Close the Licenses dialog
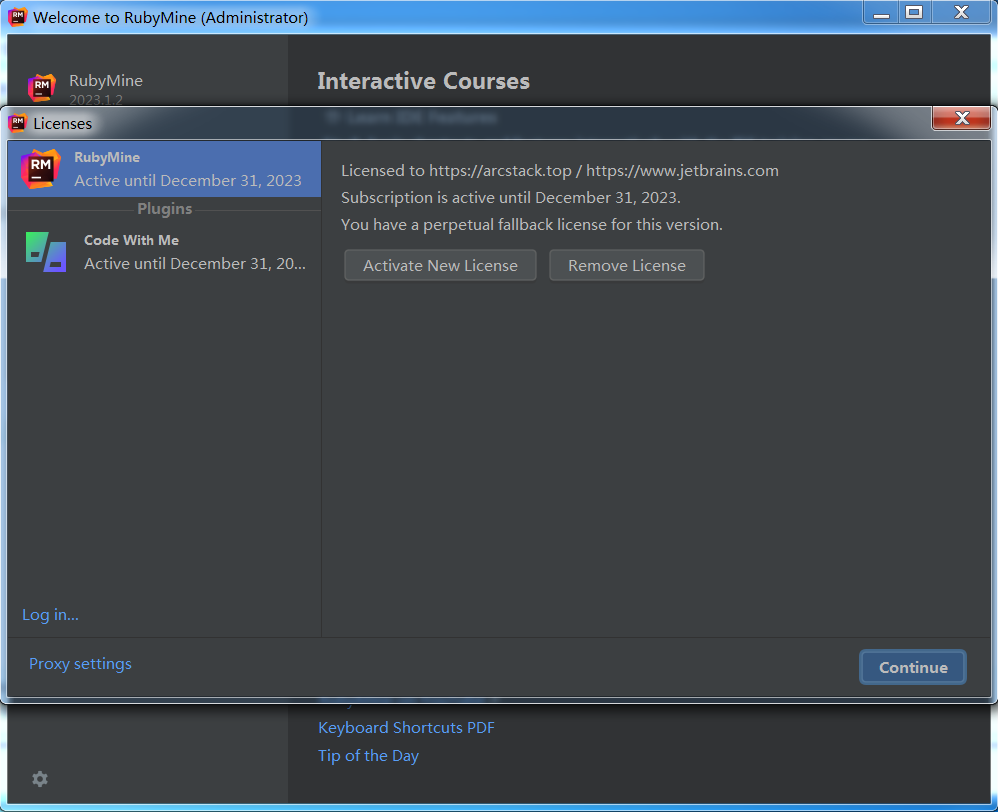998x812 pixels. [x=961, y=118]
